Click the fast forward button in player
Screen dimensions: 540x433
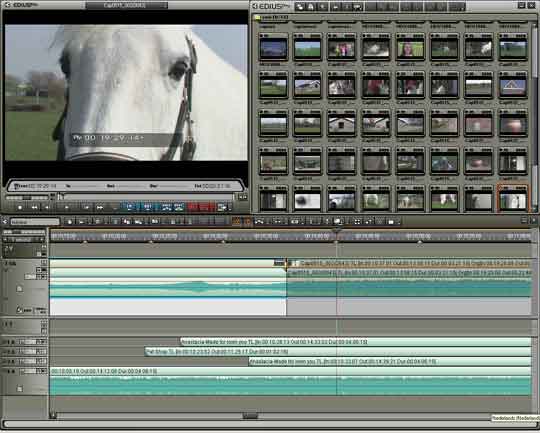[100, 207]
